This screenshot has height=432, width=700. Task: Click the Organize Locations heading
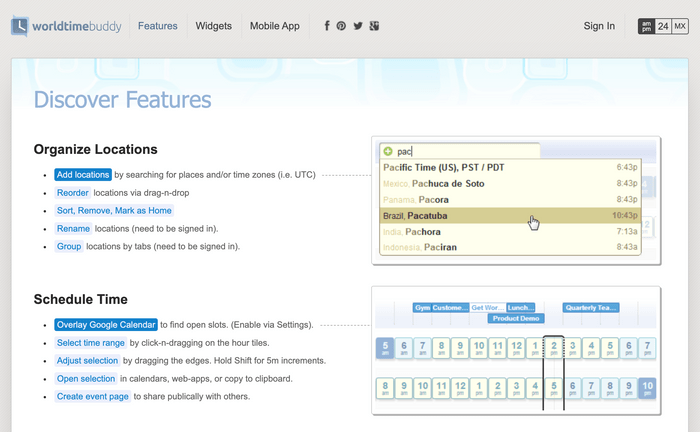(x=96, y=149)
